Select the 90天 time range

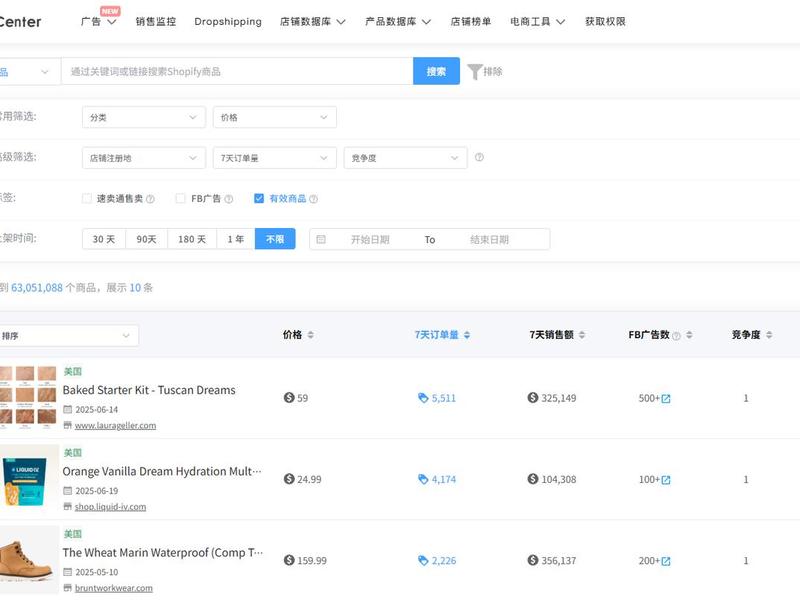click(x=146, y=239)
